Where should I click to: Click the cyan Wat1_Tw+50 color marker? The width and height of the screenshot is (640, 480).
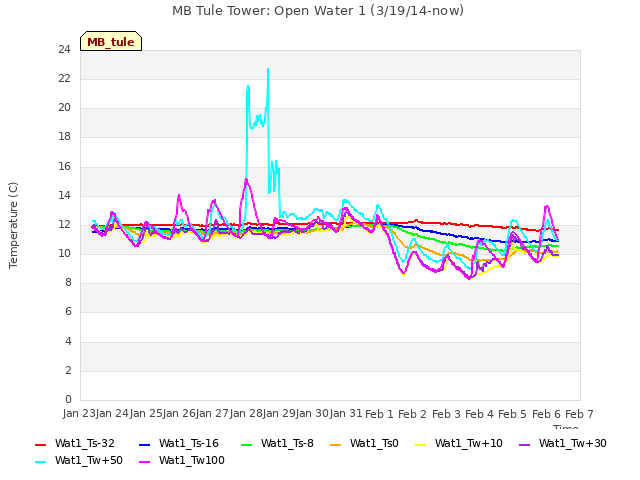40,462
